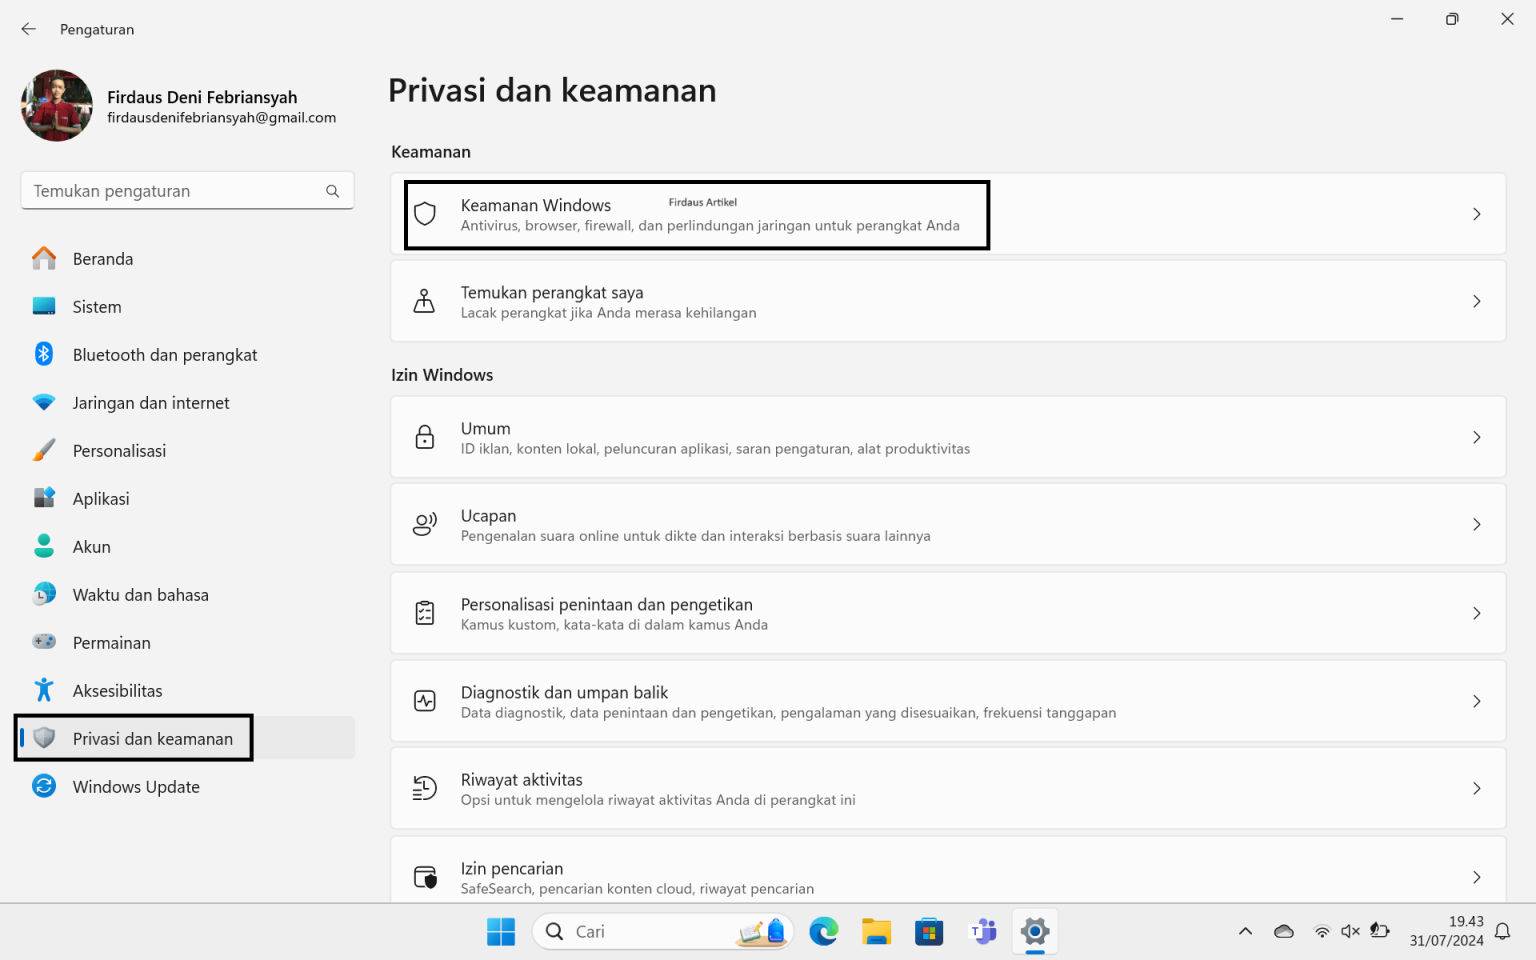Image resolution: width=1536 pixels, height=960 pixels.
Task: Open Keamanan Windows shield icon
Action: click(x=425, y=214)
